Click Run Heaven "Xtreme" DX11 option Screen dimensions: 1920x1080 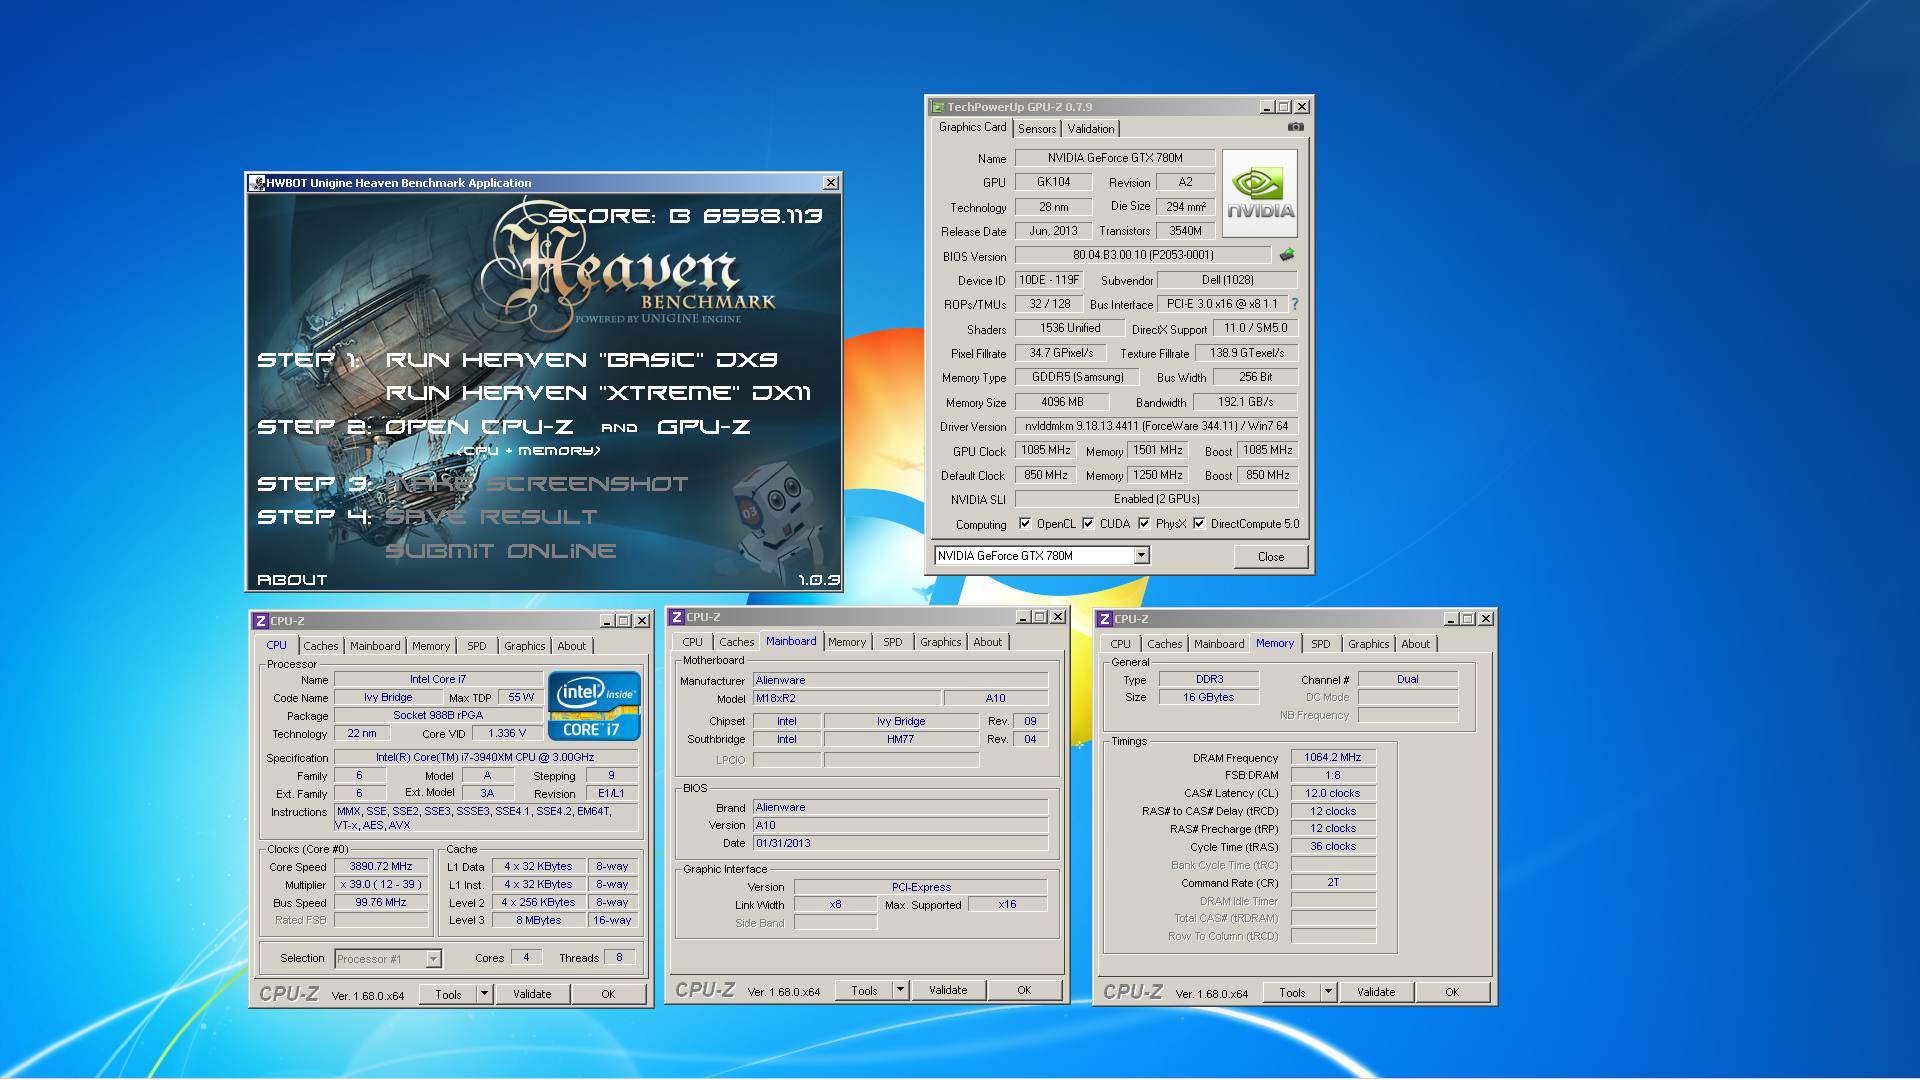point(598,393)
